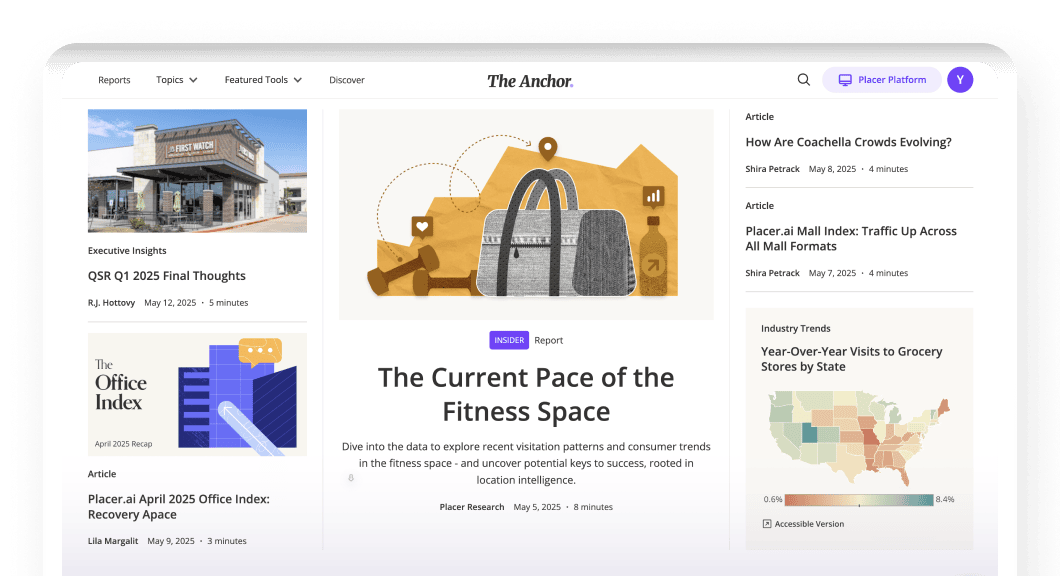
Task: Click the 0.6% scale minimum label
Action: pos(773,500)
